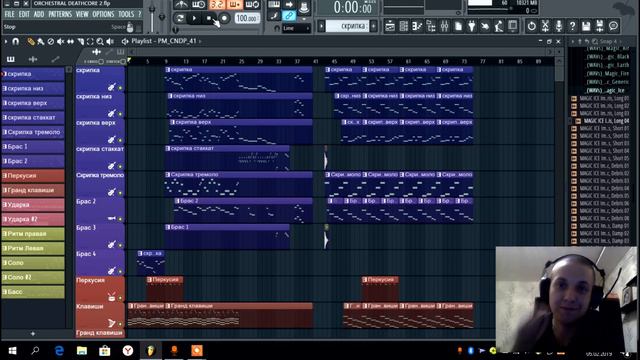Select Скрипка тремоло pattern in picker list

[x=33, y=132]
